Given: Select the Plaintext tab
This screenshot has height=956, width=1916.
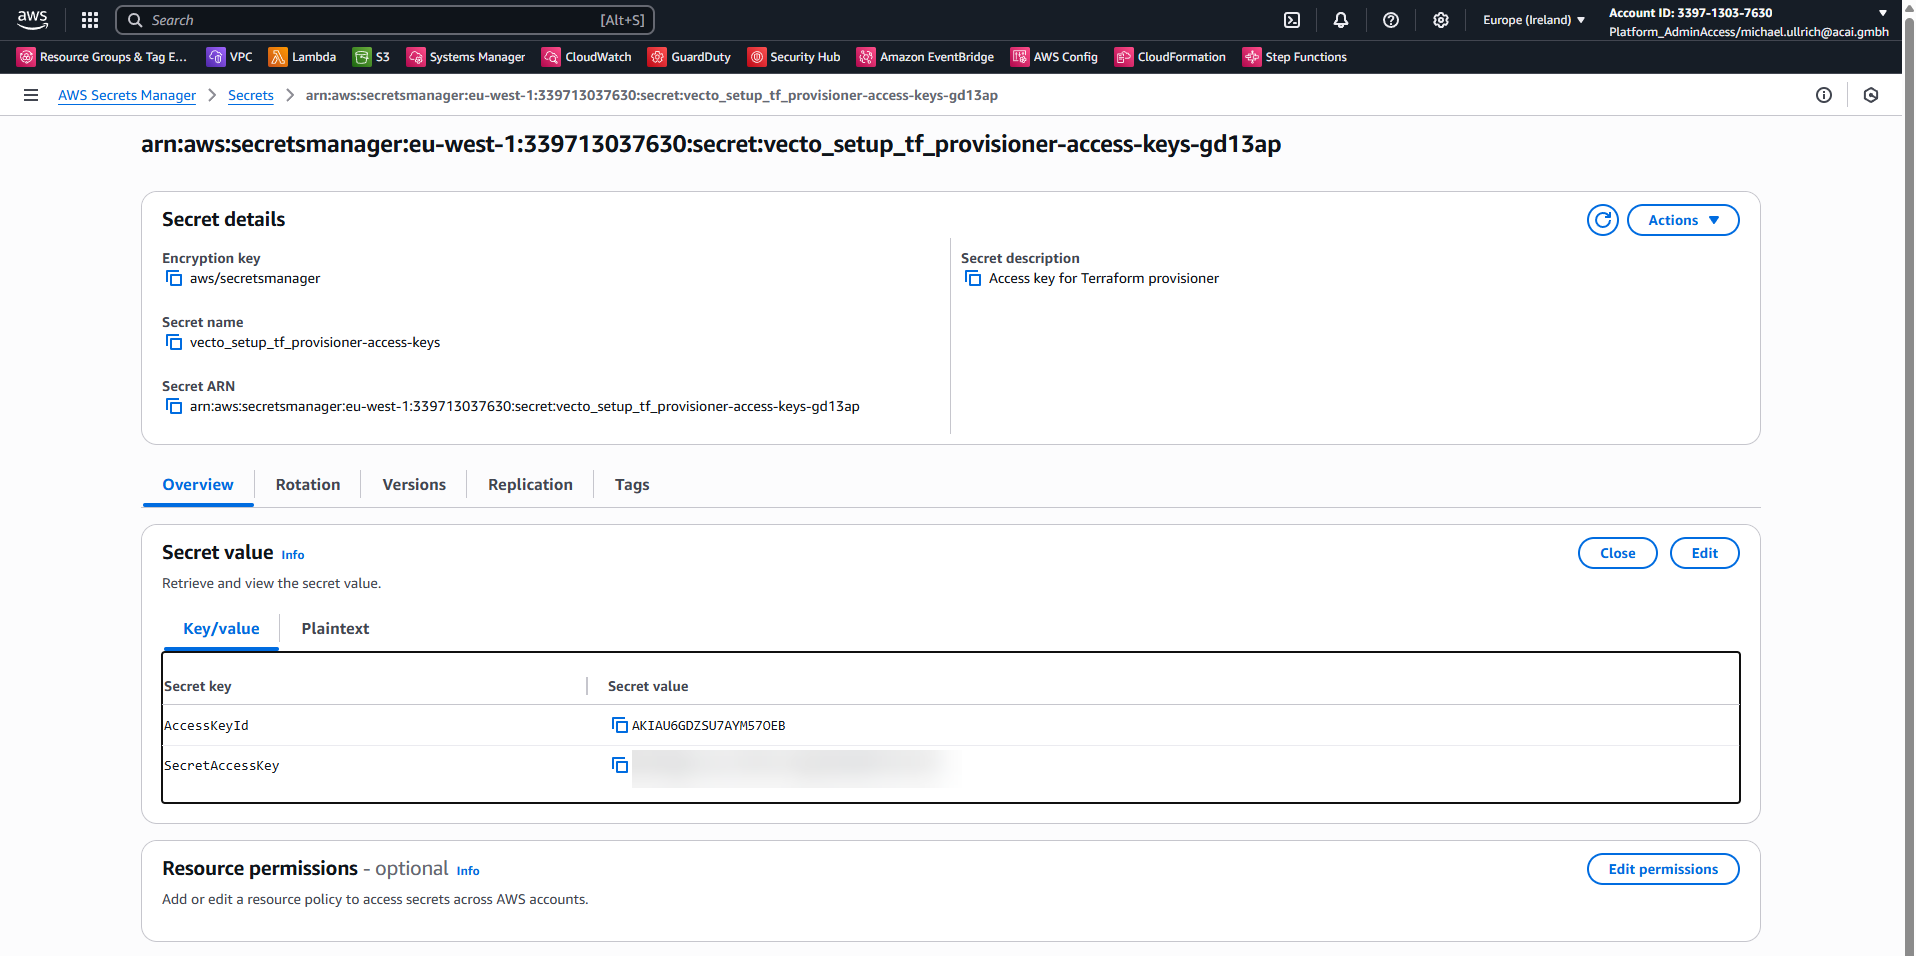Looking at the screenshot, I should (335, 629).
